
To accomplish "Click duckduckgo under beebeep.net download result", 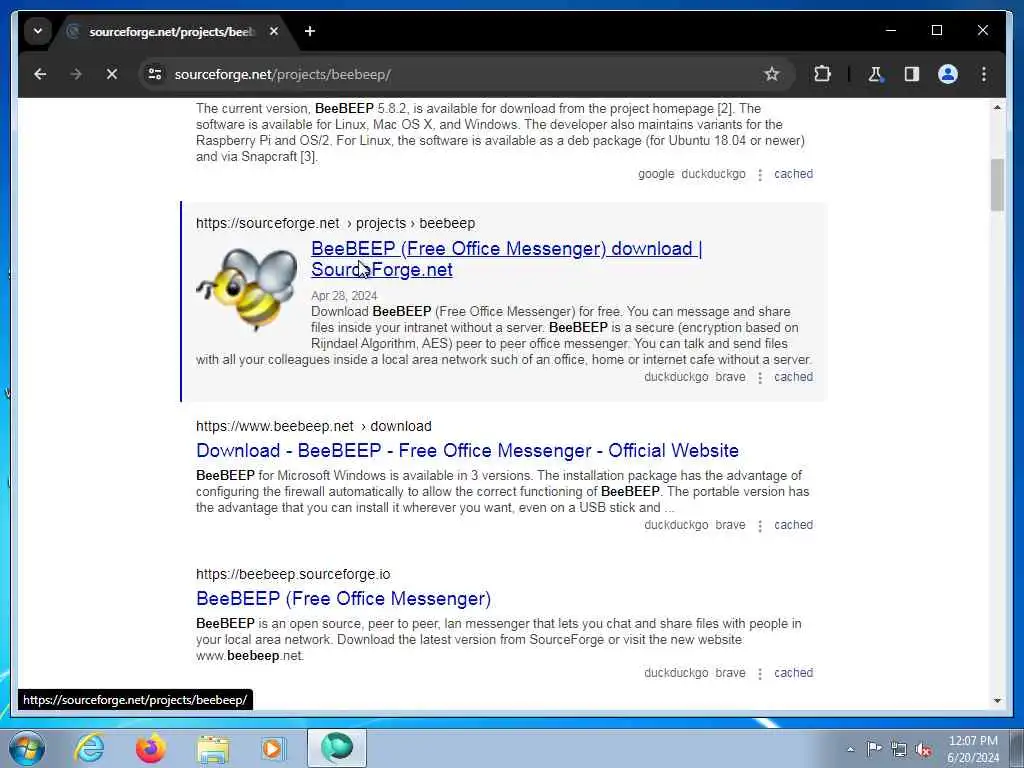I will click(676, 524).
